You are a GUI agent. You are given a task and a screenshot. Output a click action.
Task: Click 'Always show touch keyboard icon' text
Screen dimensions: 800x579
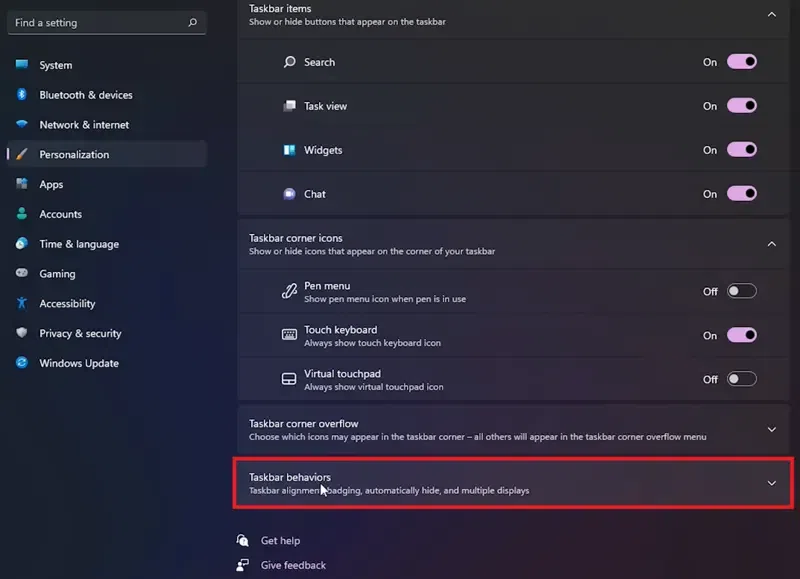[372, 343]
